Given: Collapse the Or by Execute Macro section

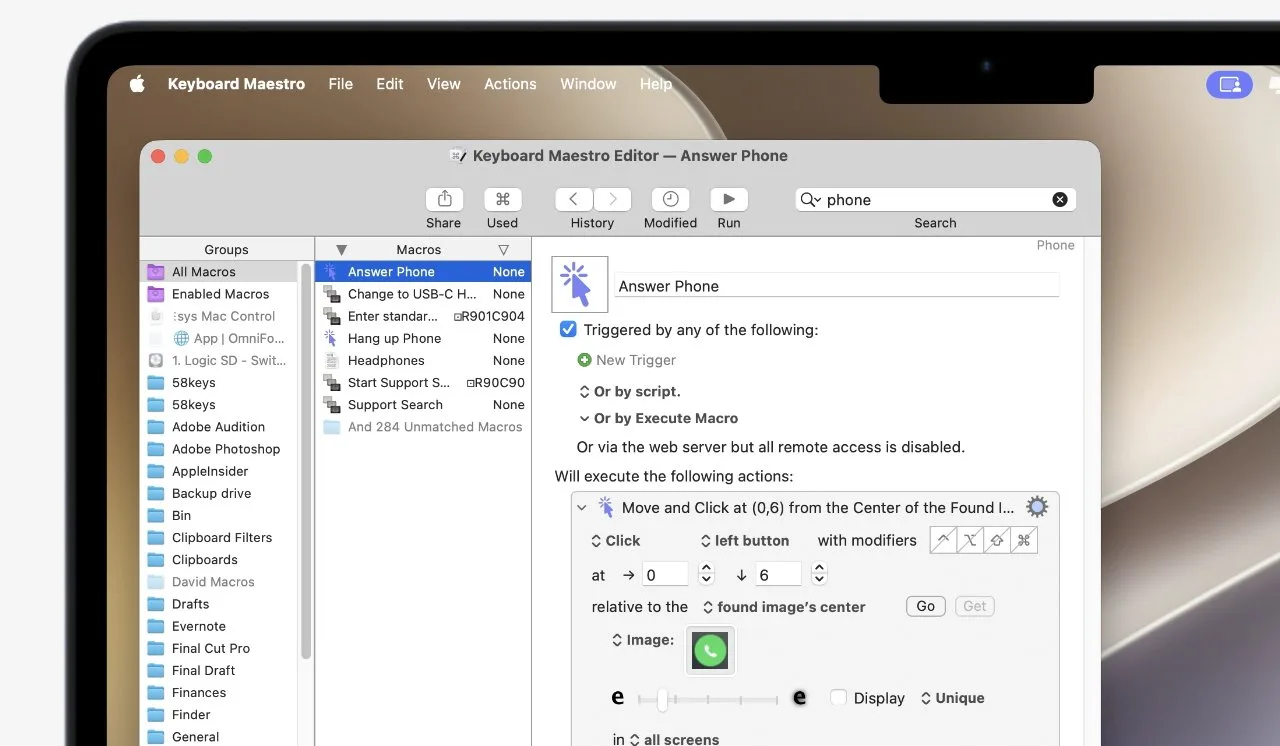Looking at the screenshot, I should (x=659, y=419).
